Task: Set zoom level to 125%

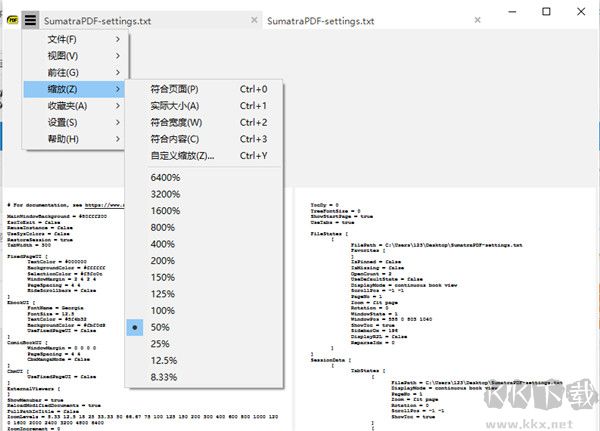Action: (x=204, y=294)
